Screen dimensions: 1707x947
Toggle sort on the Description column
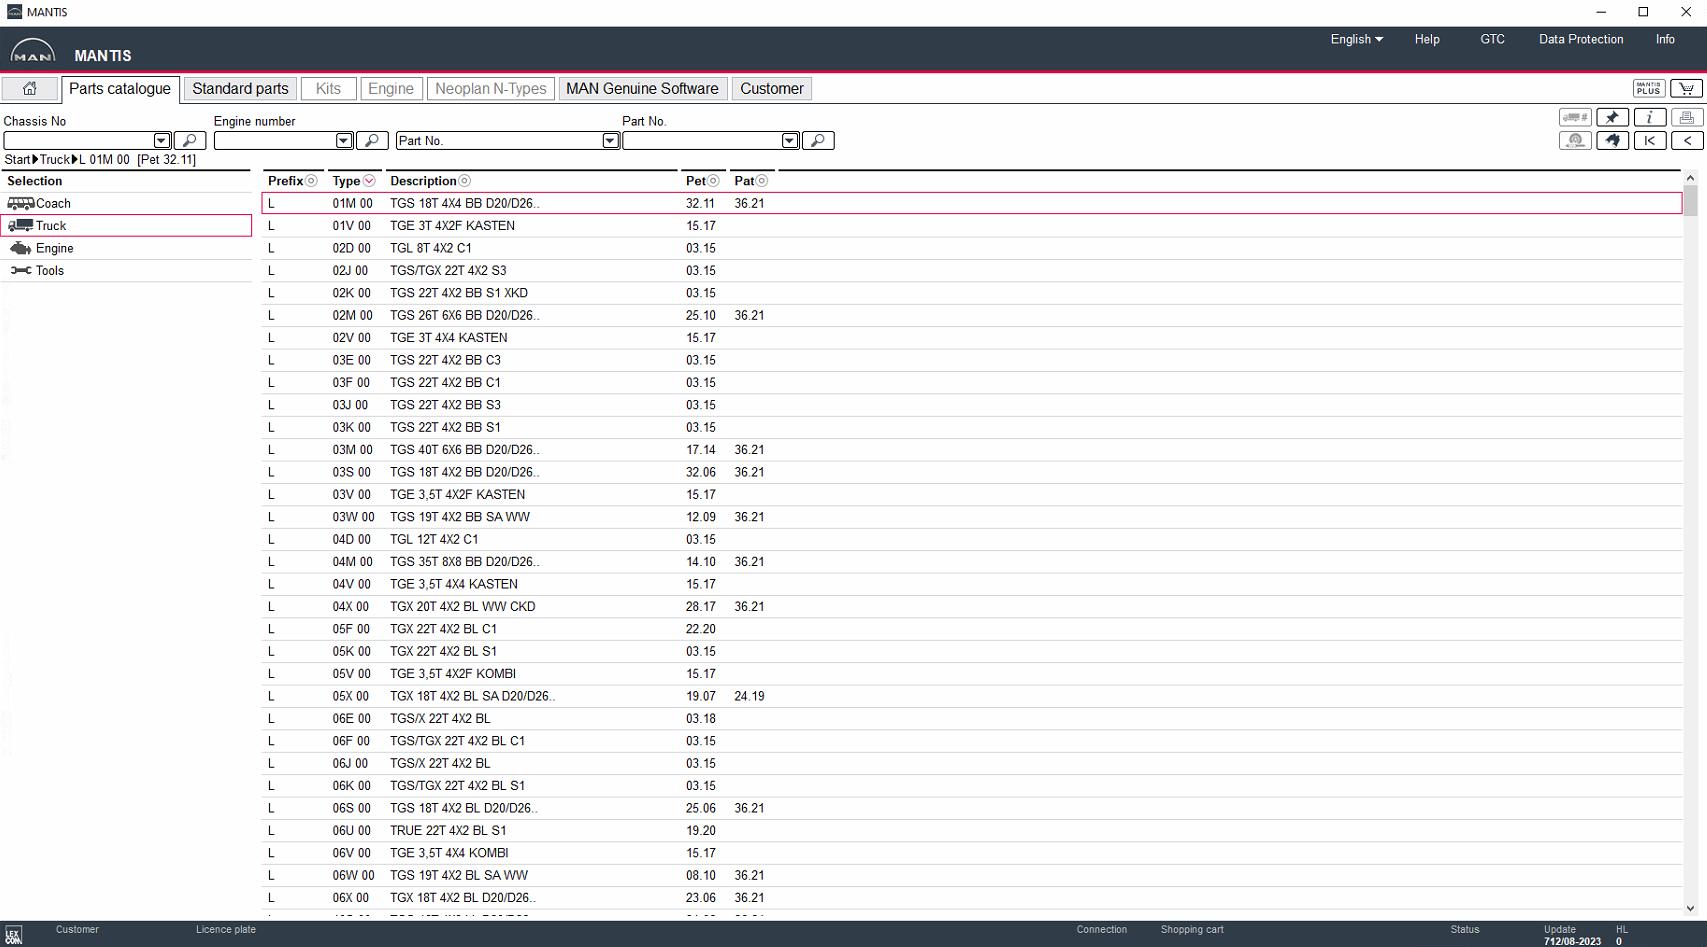(464, 181)
